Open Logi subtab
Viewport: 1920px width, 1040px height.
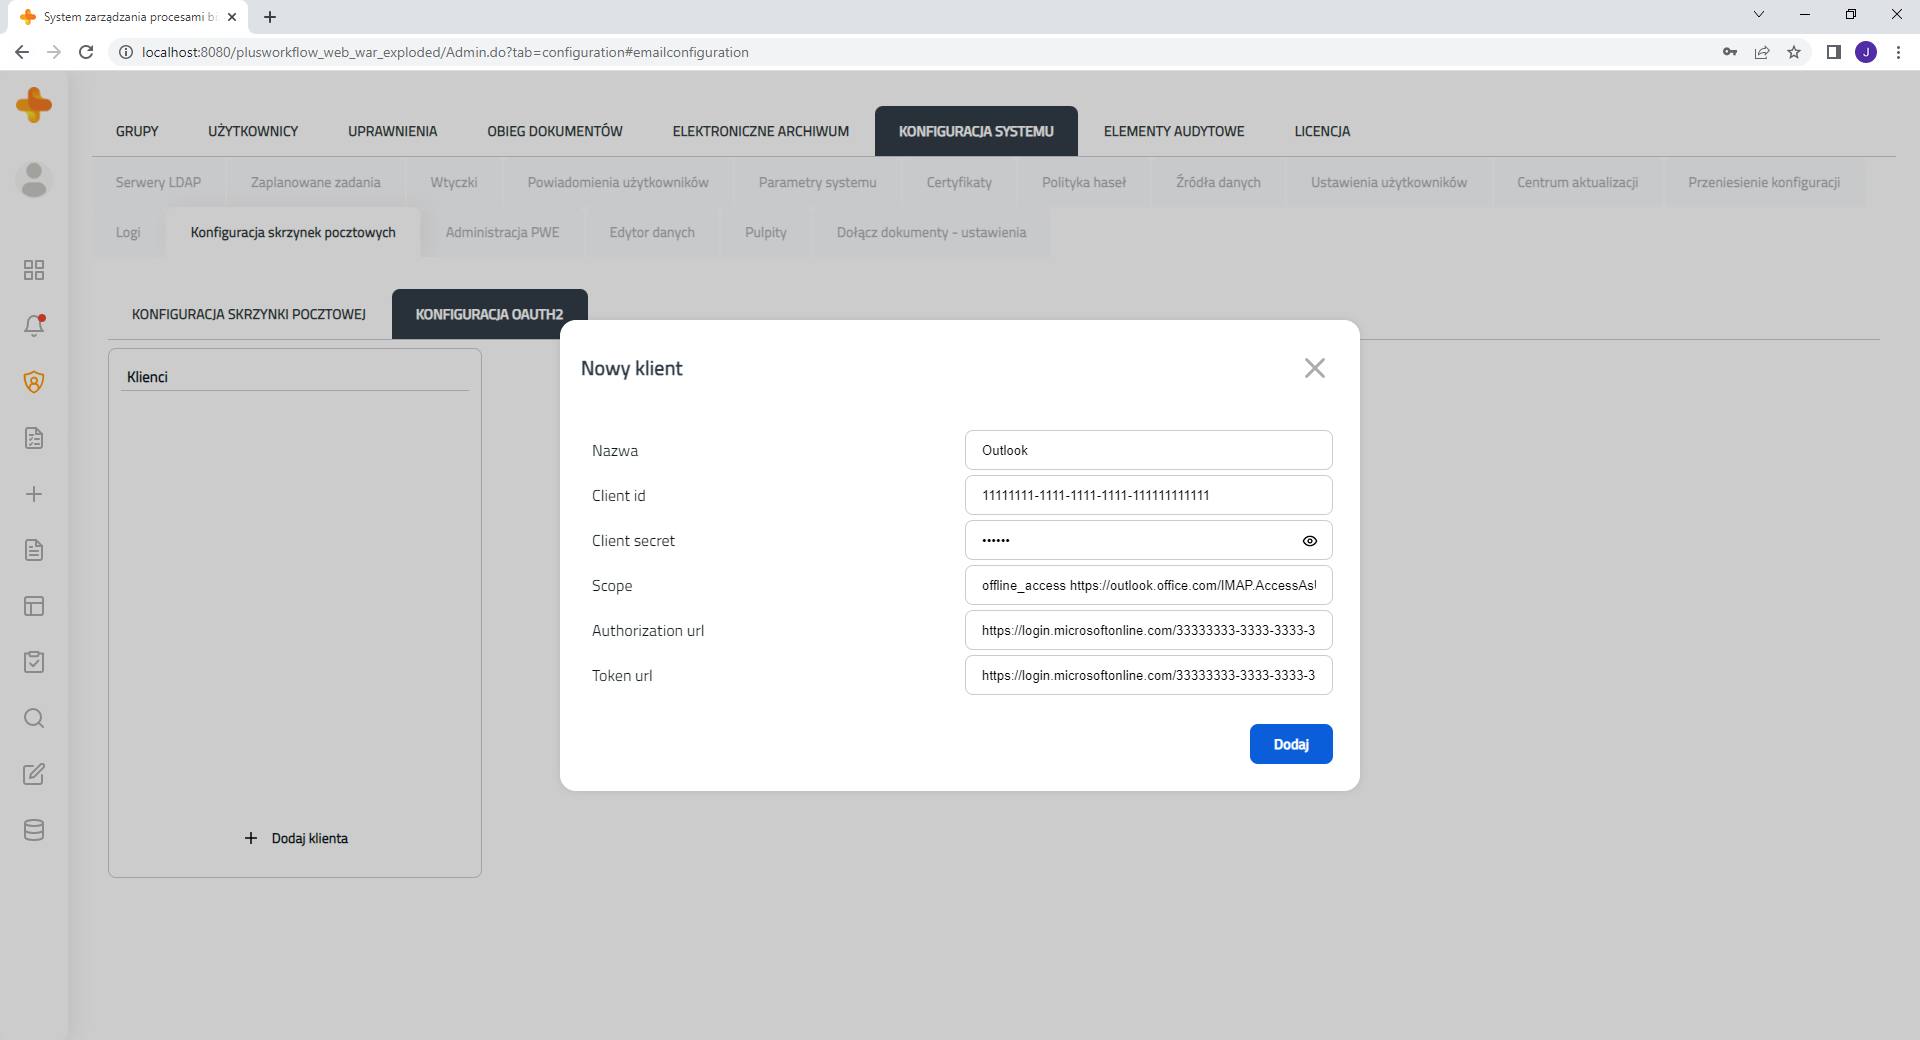[x=128, y=232]
